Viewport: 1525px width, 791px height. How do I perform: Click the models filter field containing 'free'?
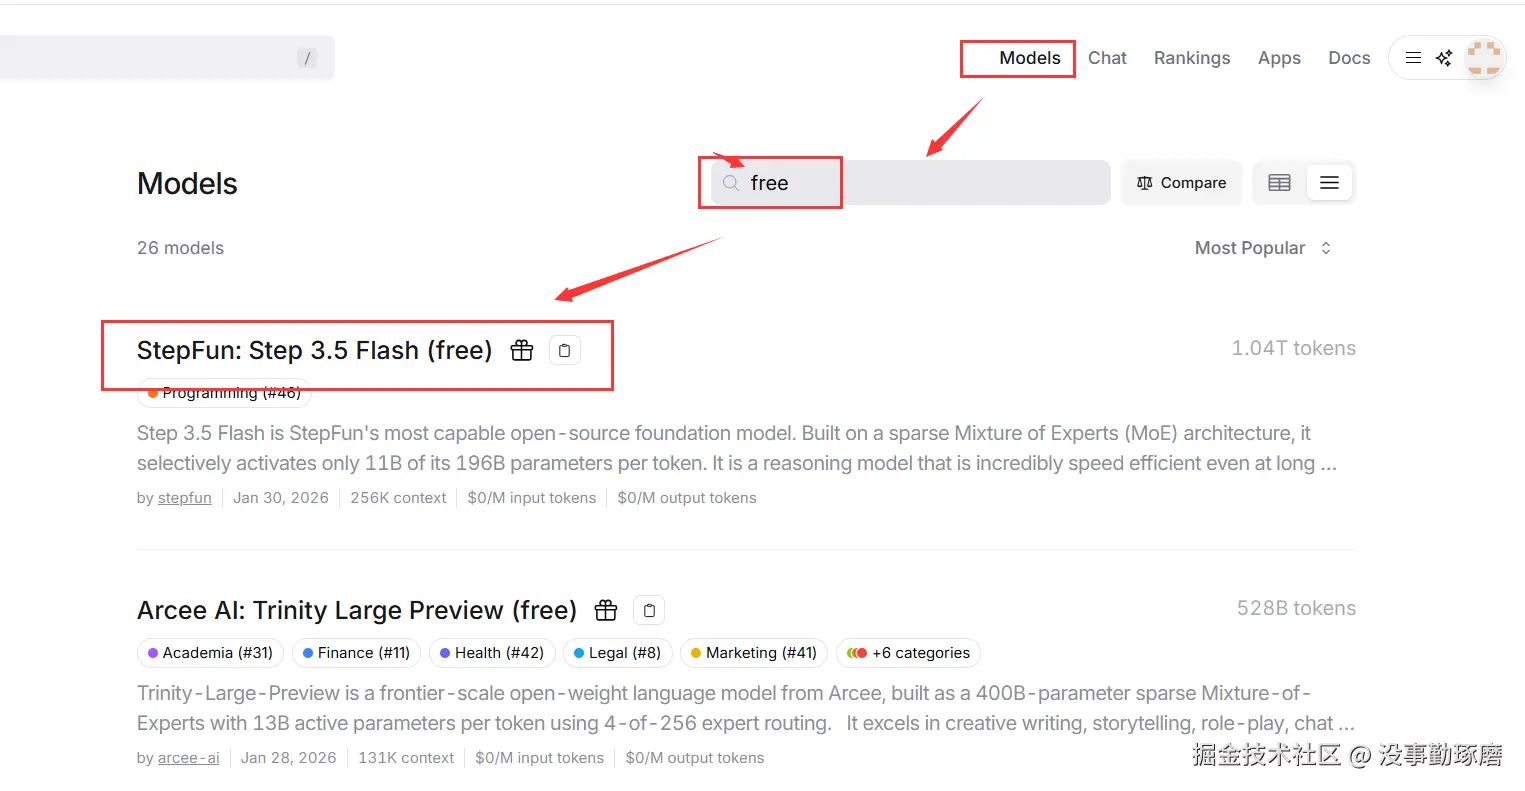coord(910,183)
